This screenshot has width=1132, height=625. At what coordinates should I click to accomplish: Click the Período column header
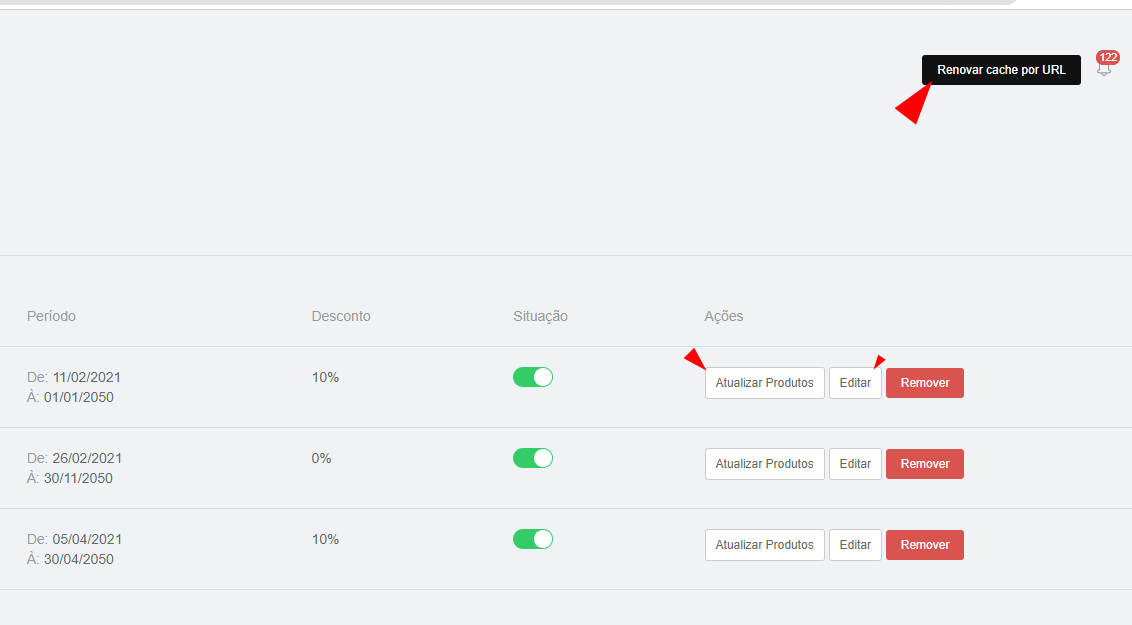click(x=51, y=316)
